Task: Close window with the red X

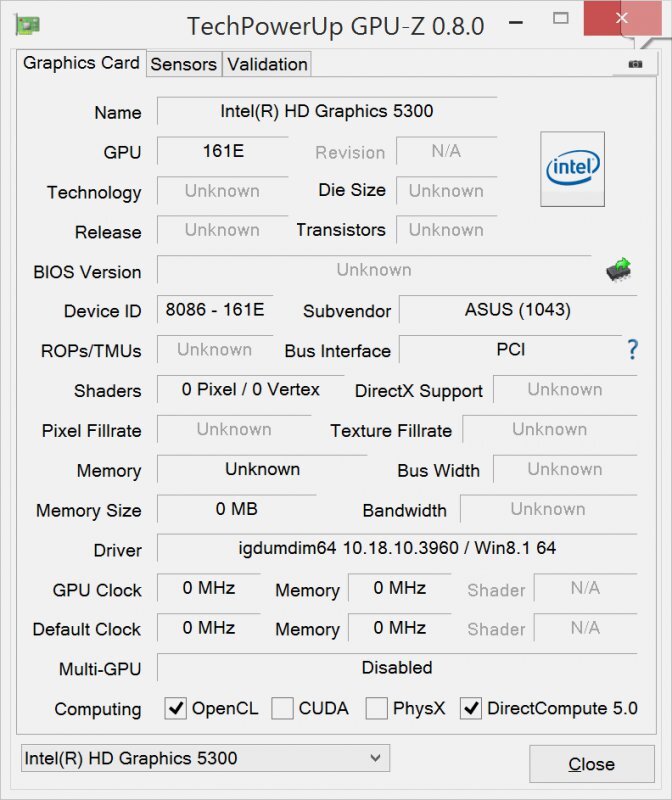Action: pyautogui.click(x=622, y=18)
